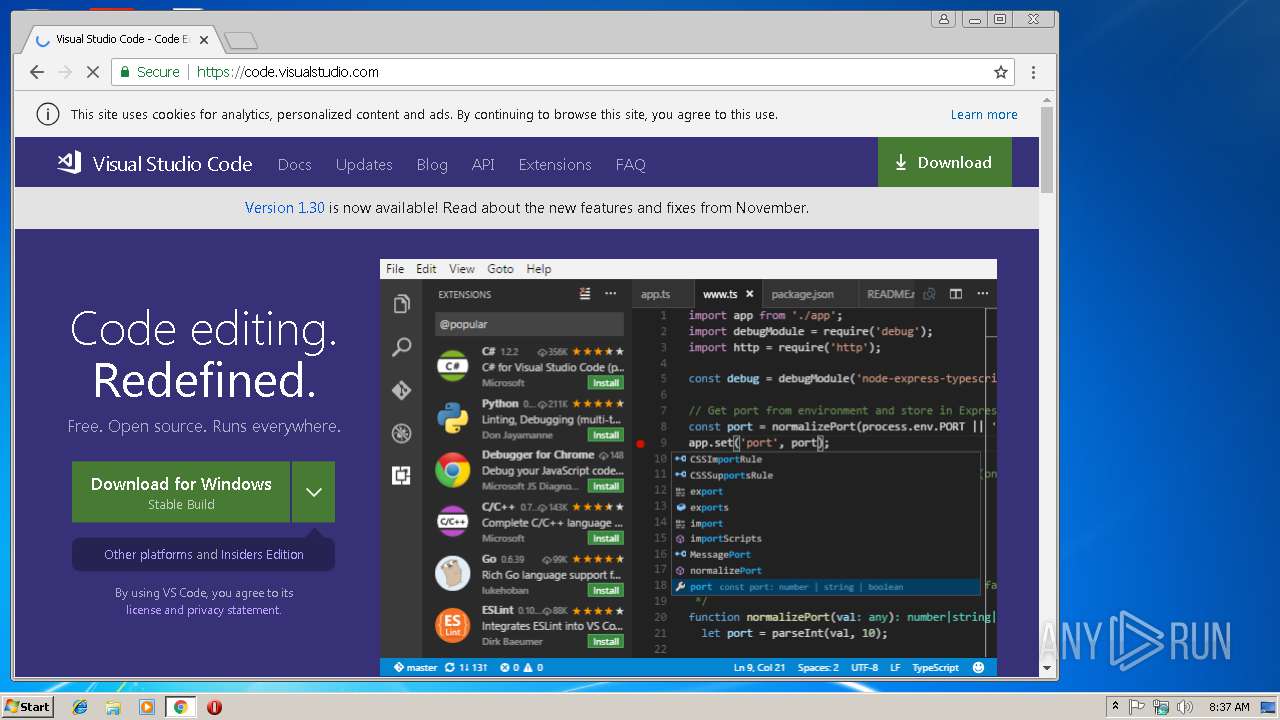Click the volume speaker tray icon
Screen dimensions: 1280x720
(x=1185, y=707)
